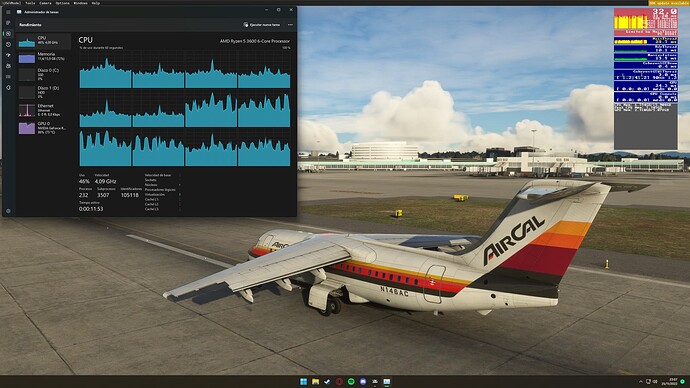Click the processes count '232'
690x388 pixels.
(x=84, y=195)
